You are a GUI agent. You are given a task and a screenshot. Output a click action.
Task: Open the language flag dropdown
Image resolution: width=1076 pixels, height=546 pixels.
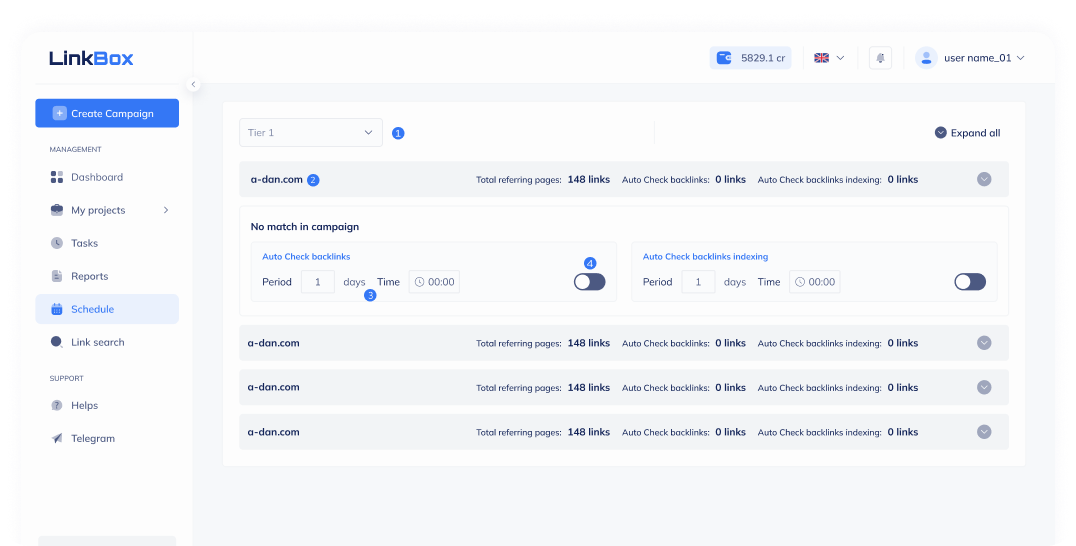point(829,58)
